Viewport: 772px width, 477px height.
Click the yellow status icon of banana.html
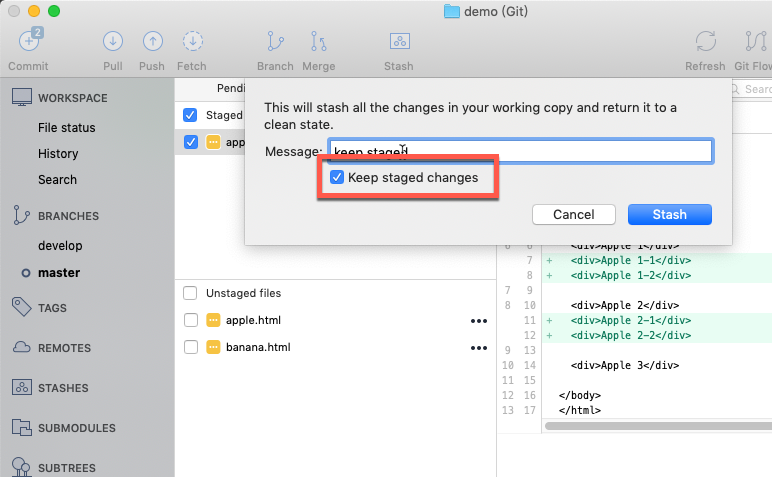click(x=213, y=347)
